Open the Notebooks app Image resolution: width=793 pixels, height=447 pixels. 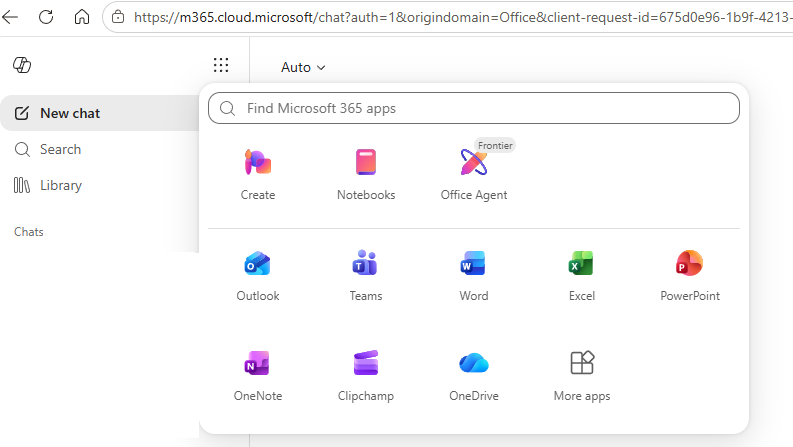pos(366,174)
